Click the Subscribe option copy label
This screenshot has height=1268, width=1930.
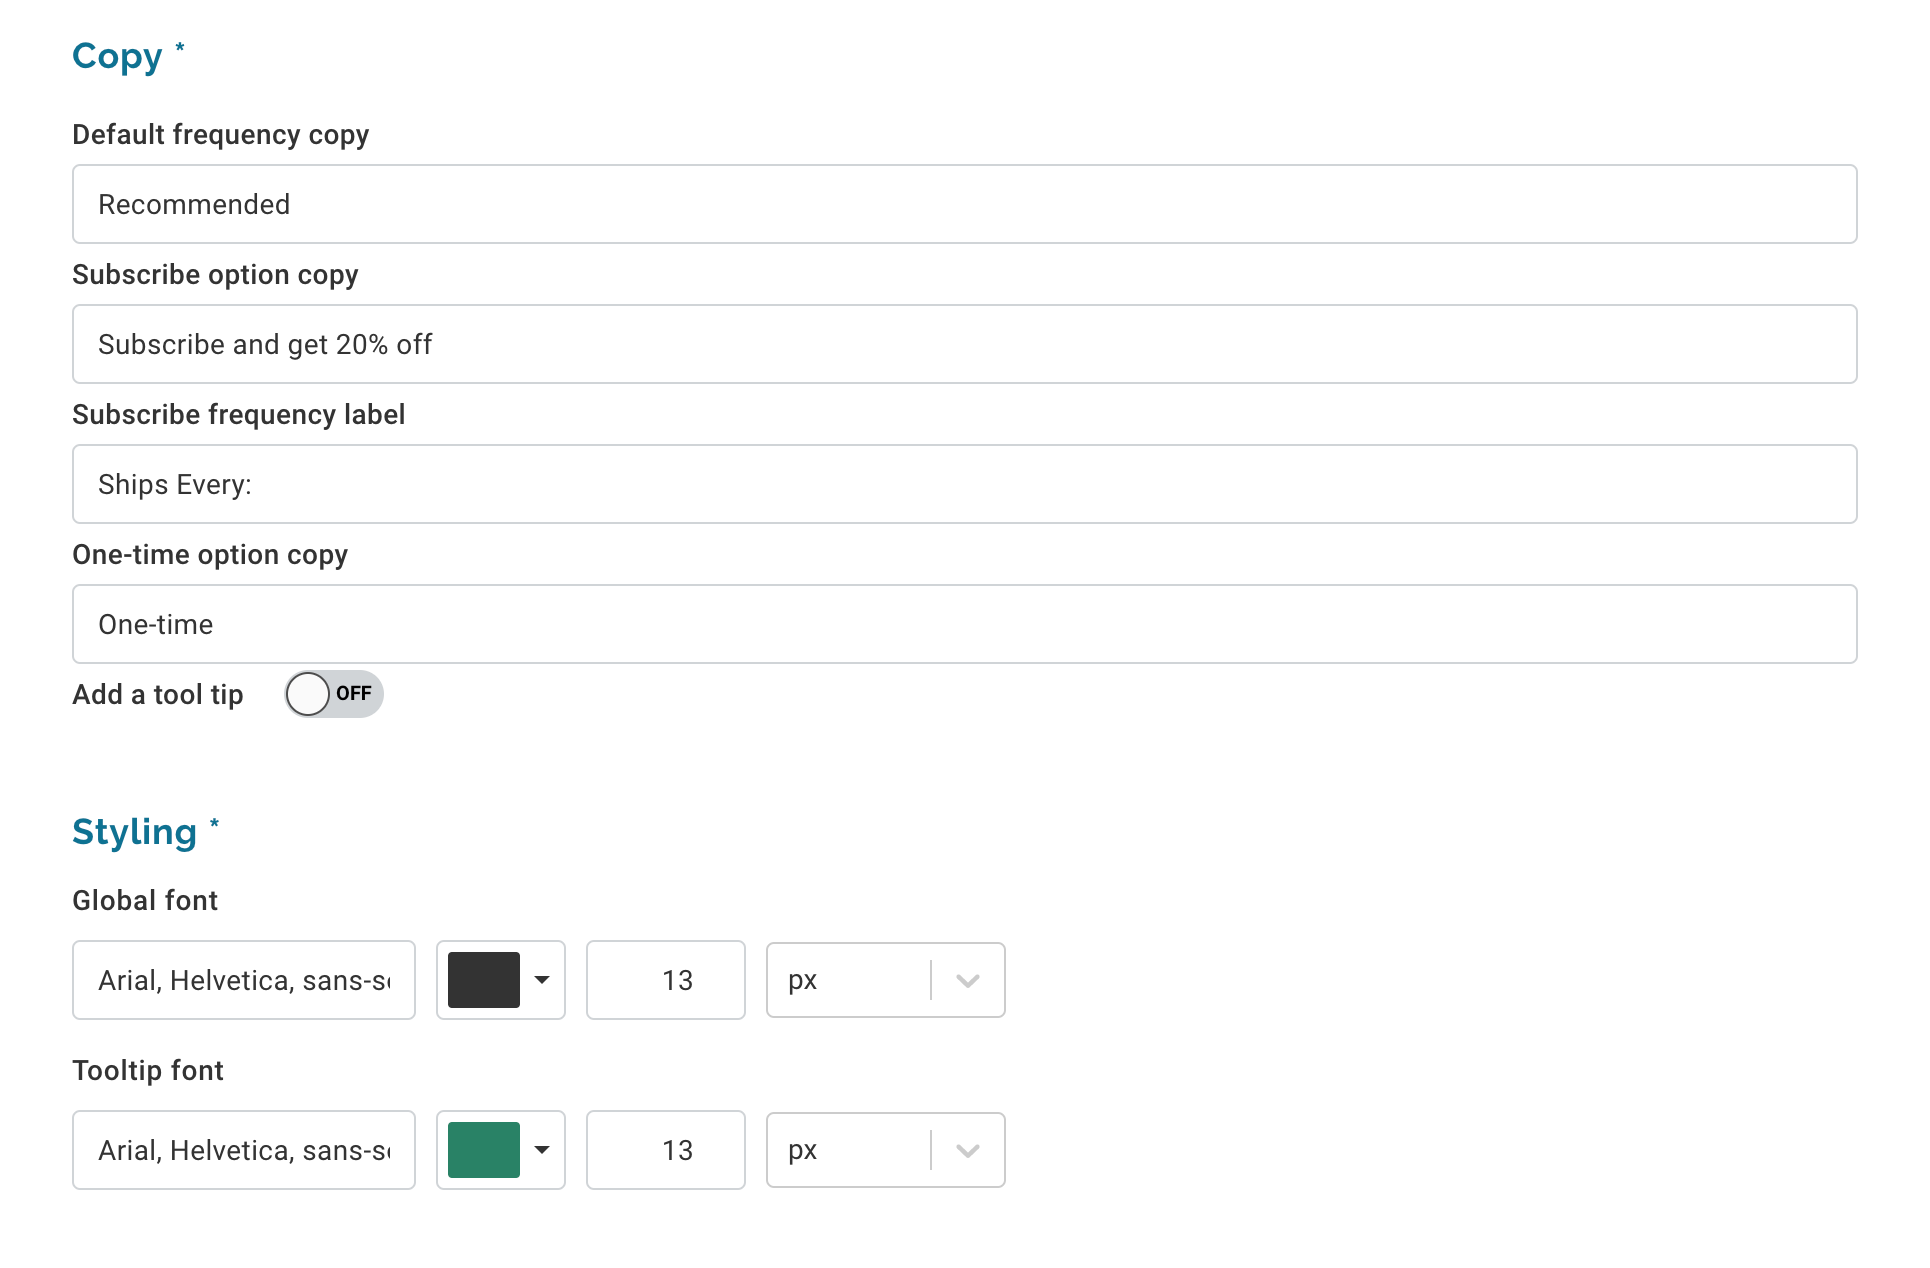coord(215,275)
